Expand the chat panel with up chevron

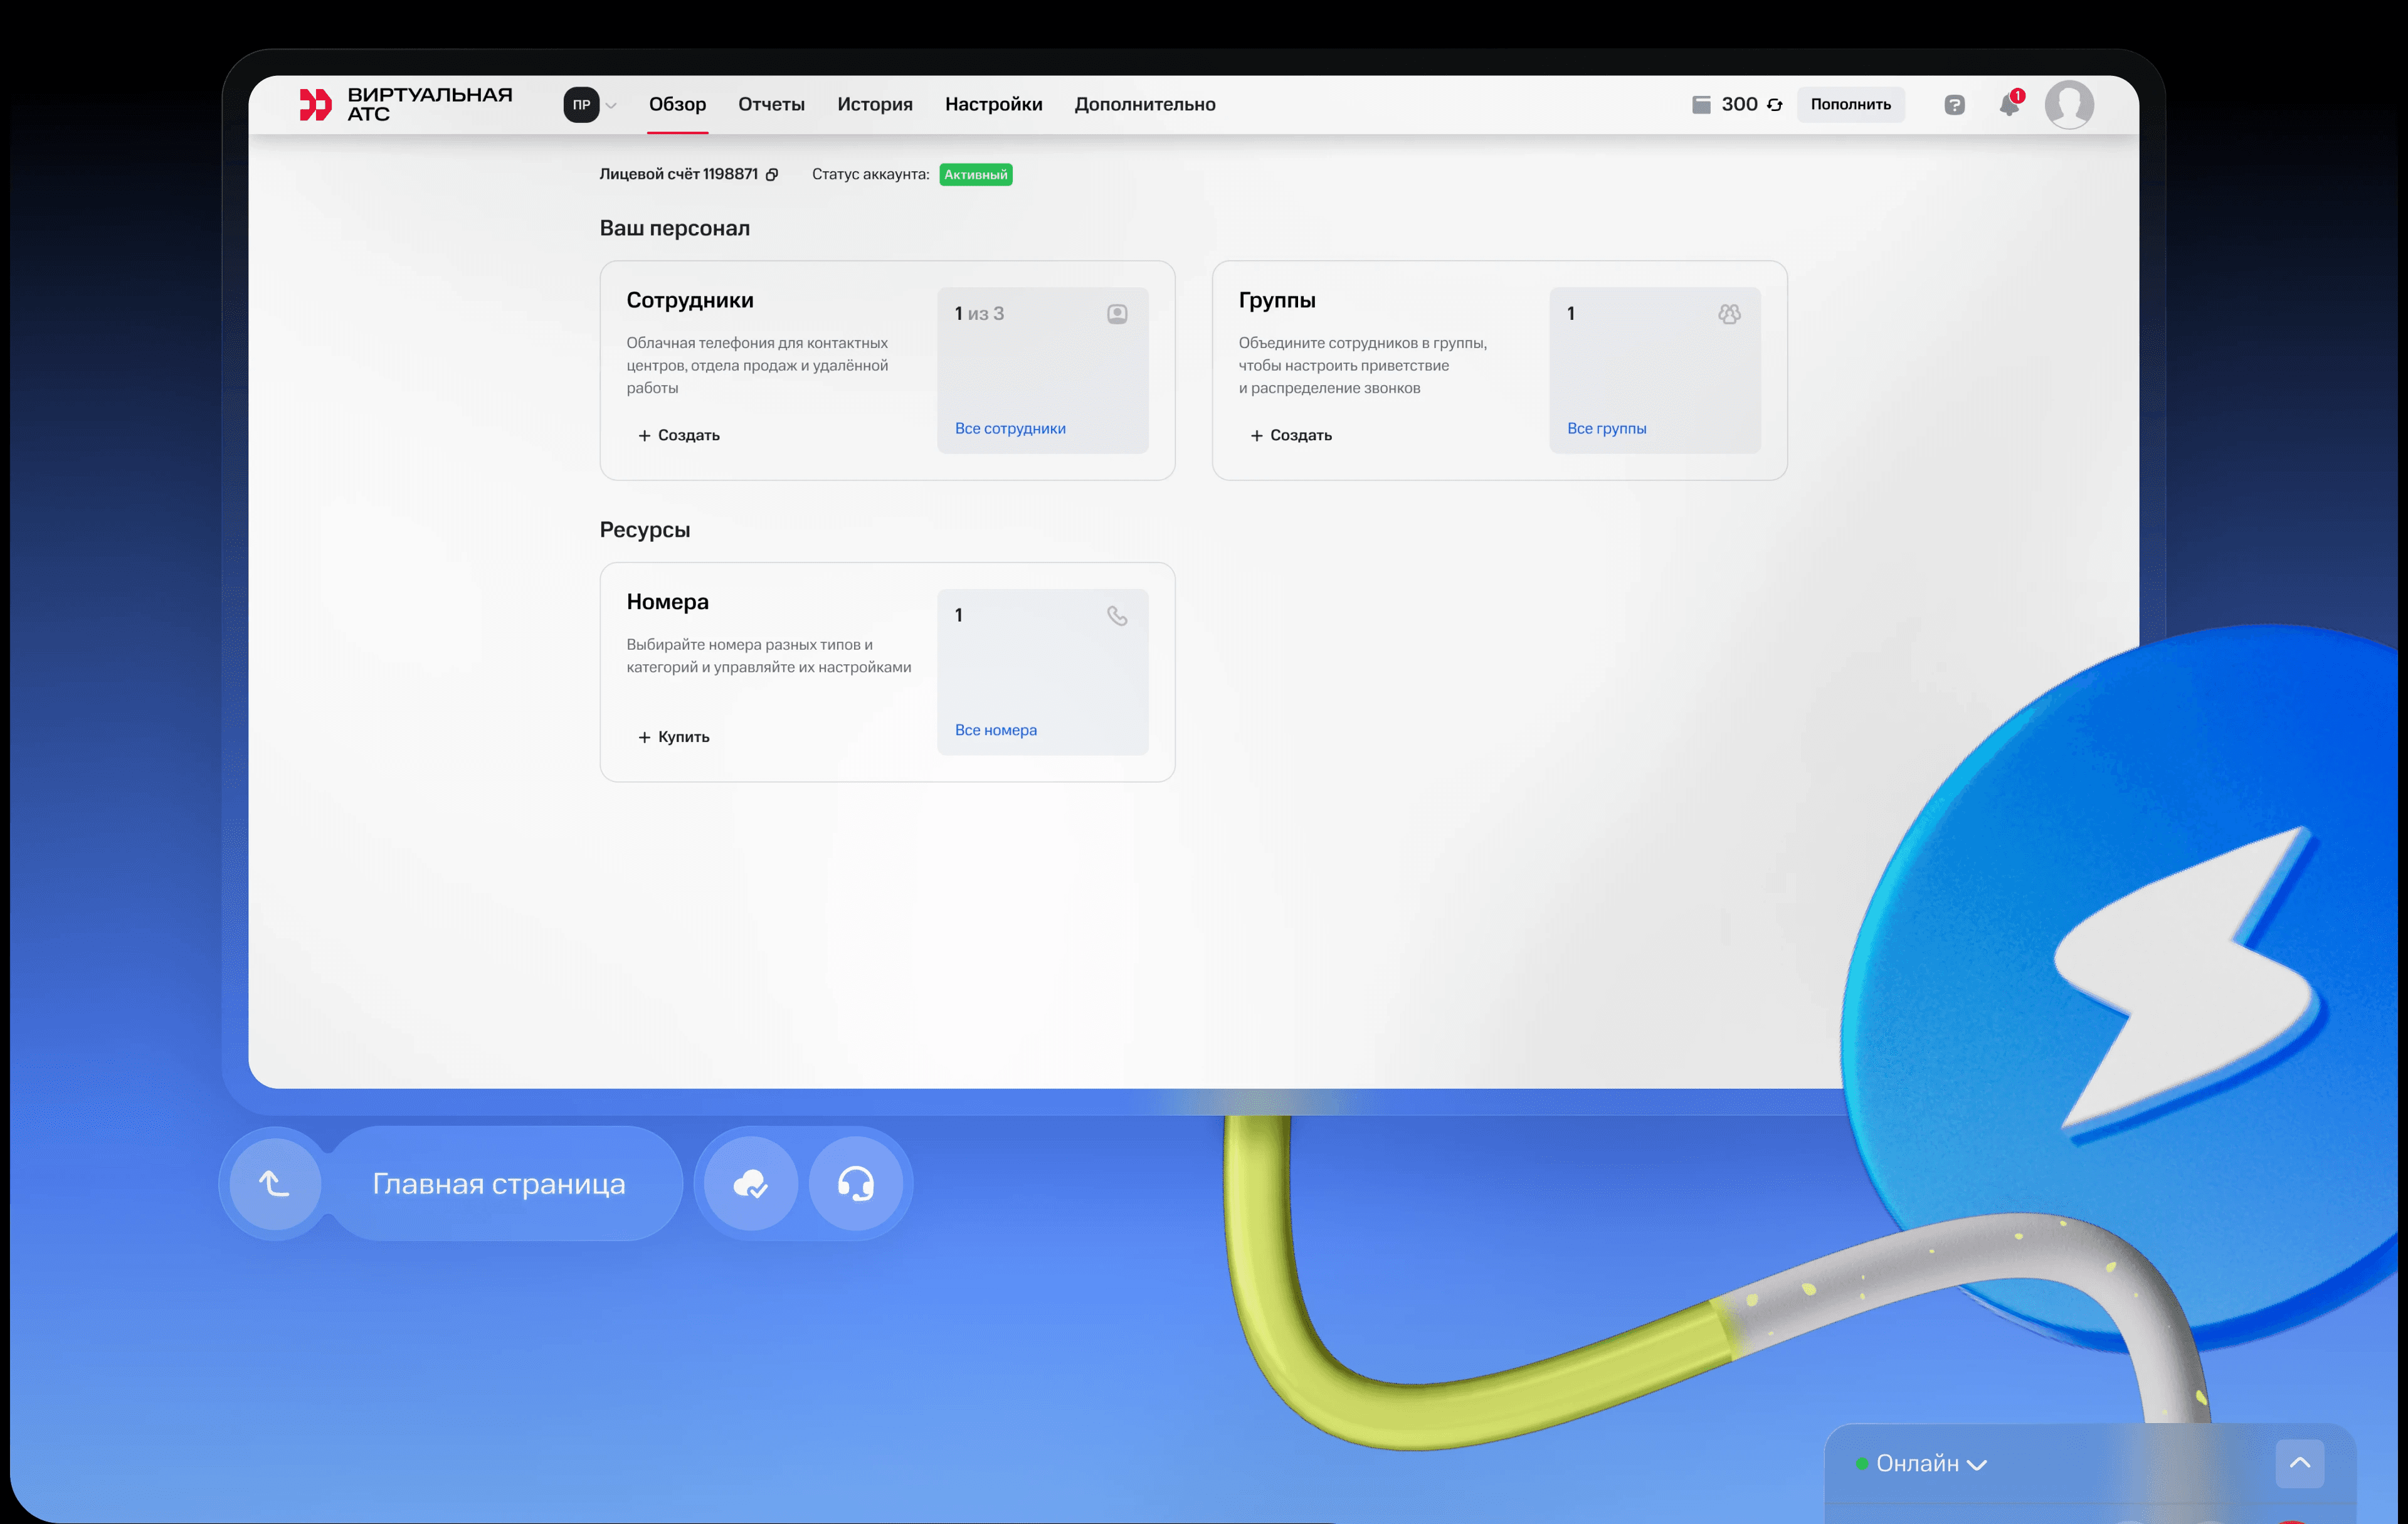(2300, 1464)
